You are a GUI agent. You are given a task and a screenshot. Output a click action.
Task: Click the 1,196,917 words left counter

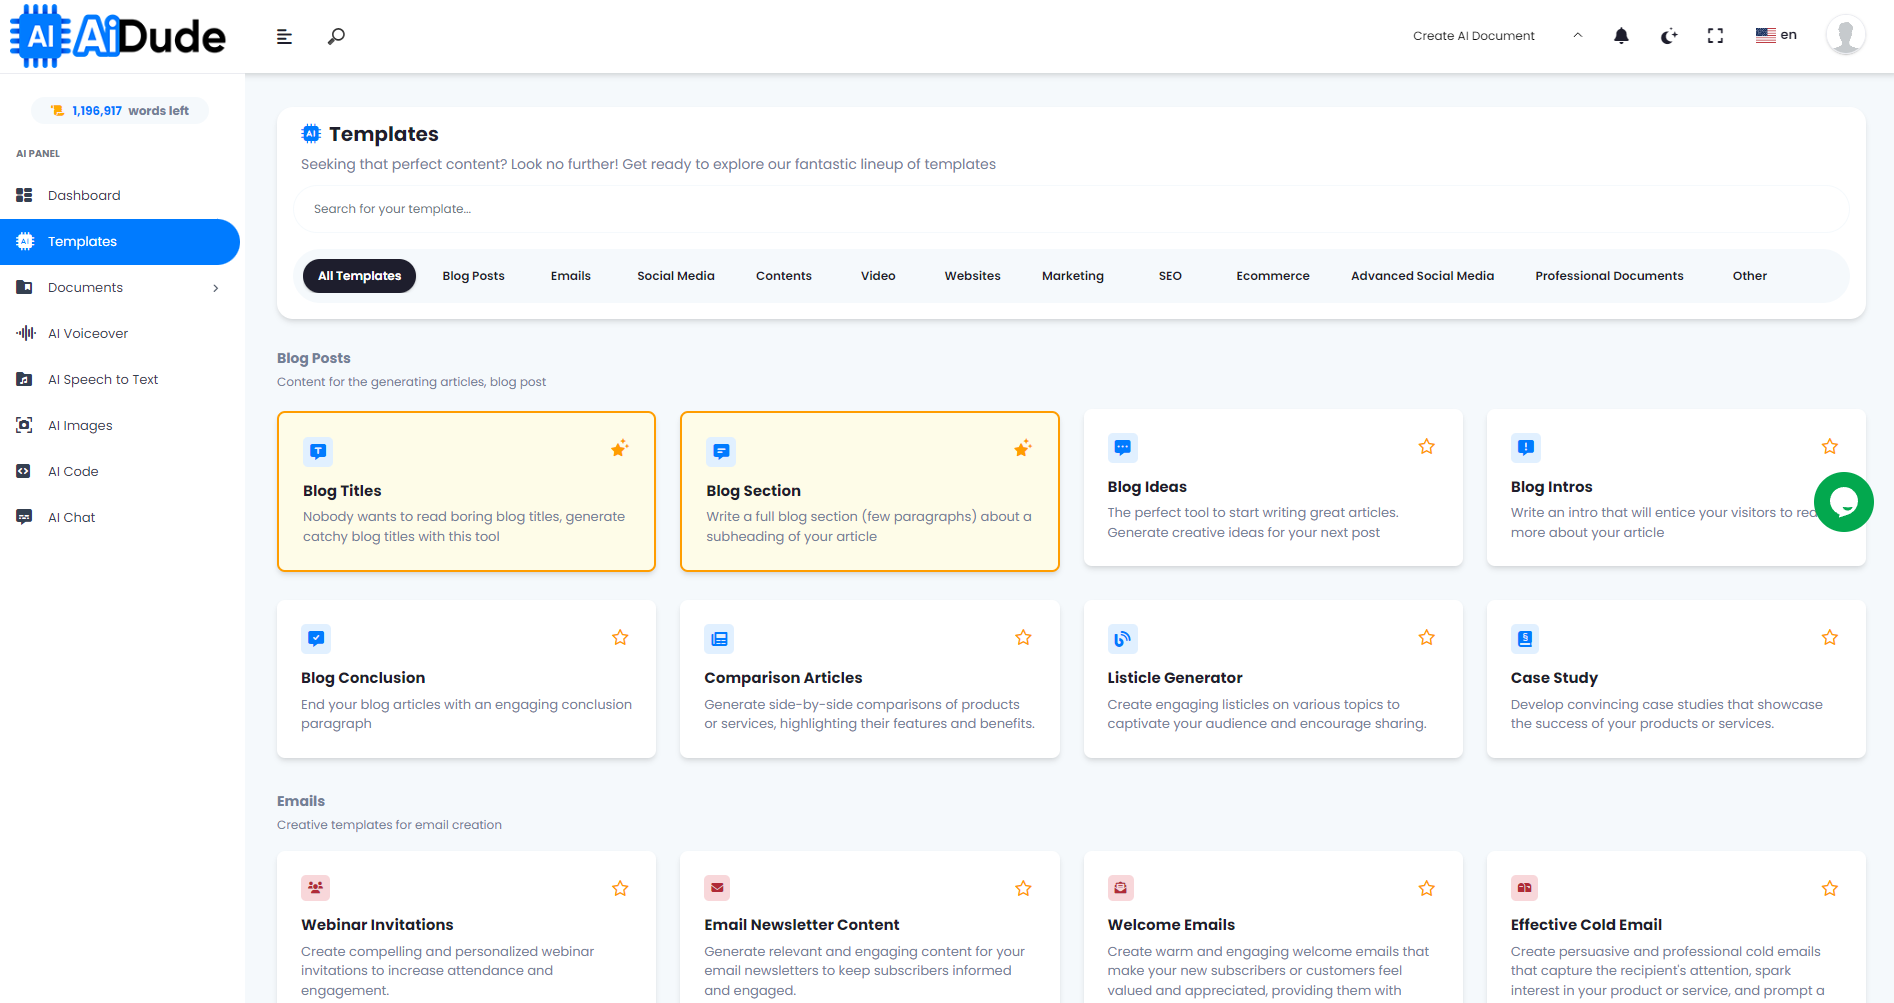pos(119,110)
